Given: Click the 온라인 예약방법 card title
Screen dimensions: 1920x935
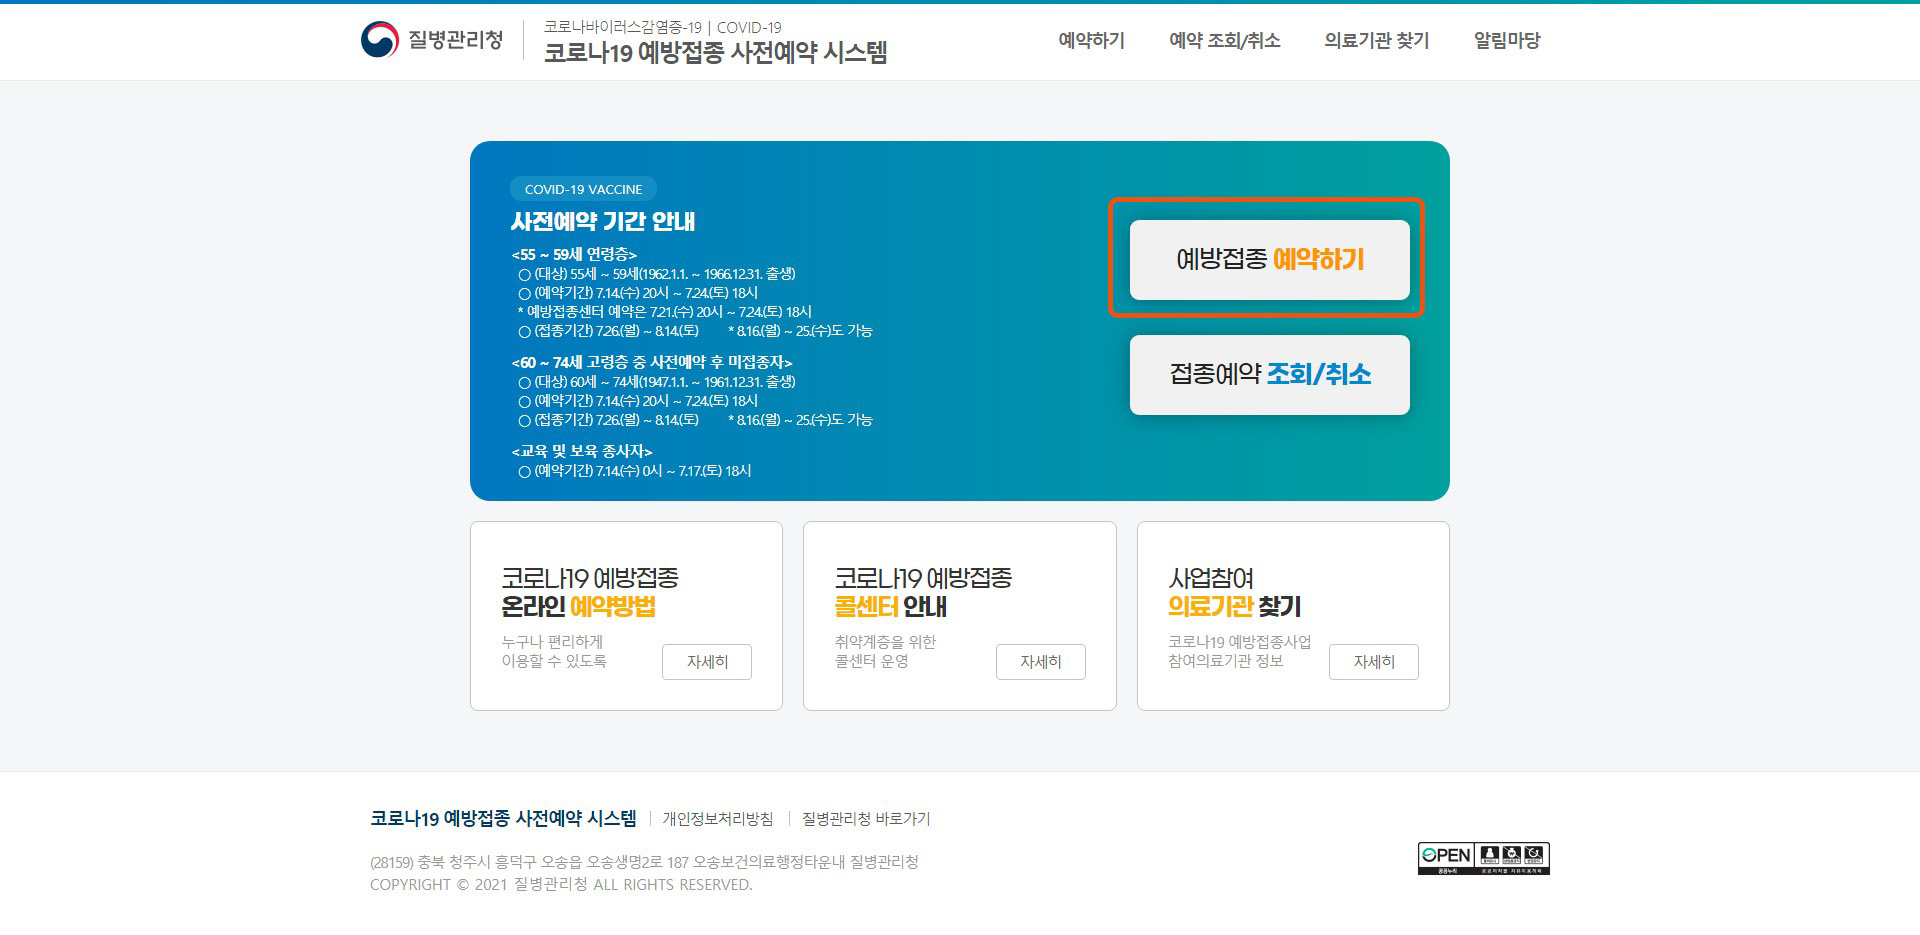Looking at the screenshot, I should pyautogui.click(x=590, y=592).
